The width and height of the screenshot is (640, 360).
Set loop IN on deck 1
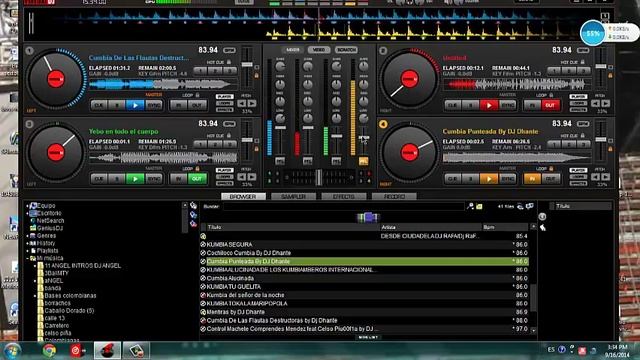coord(178,105)
